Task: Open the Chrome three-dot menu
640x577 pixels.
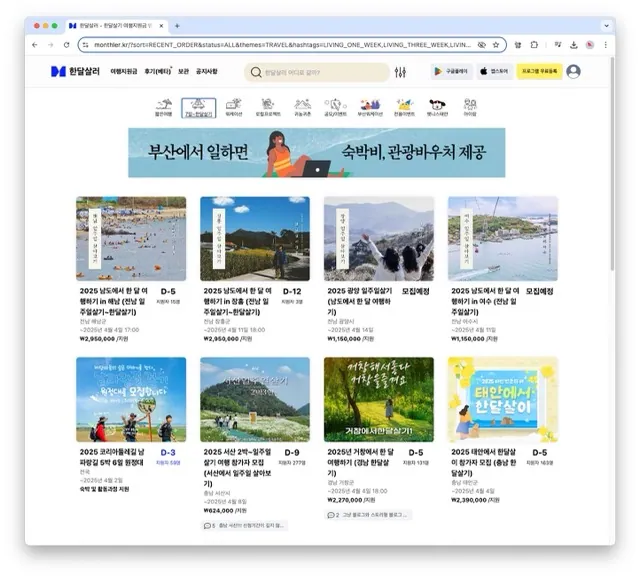Action: (x=606, y=45)
